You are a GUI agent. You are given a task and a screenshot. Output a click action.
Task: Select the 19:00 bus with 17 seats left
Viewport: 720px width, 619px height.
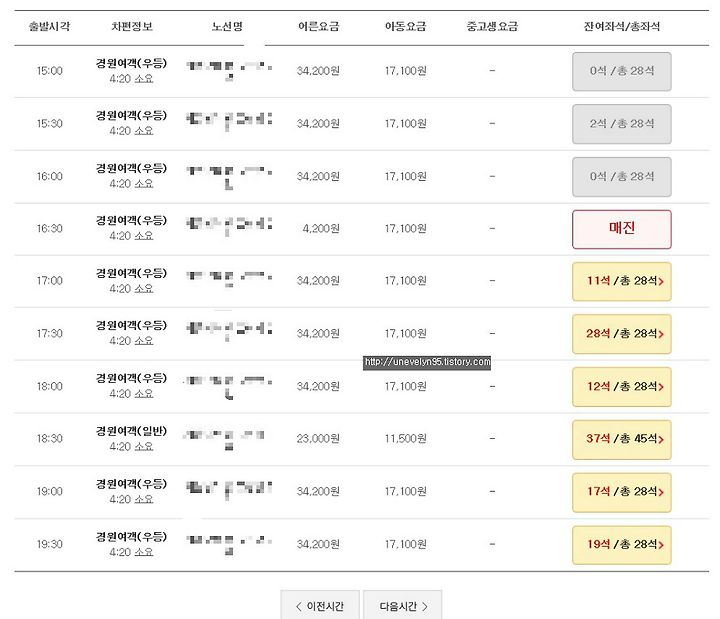point(622,492)
